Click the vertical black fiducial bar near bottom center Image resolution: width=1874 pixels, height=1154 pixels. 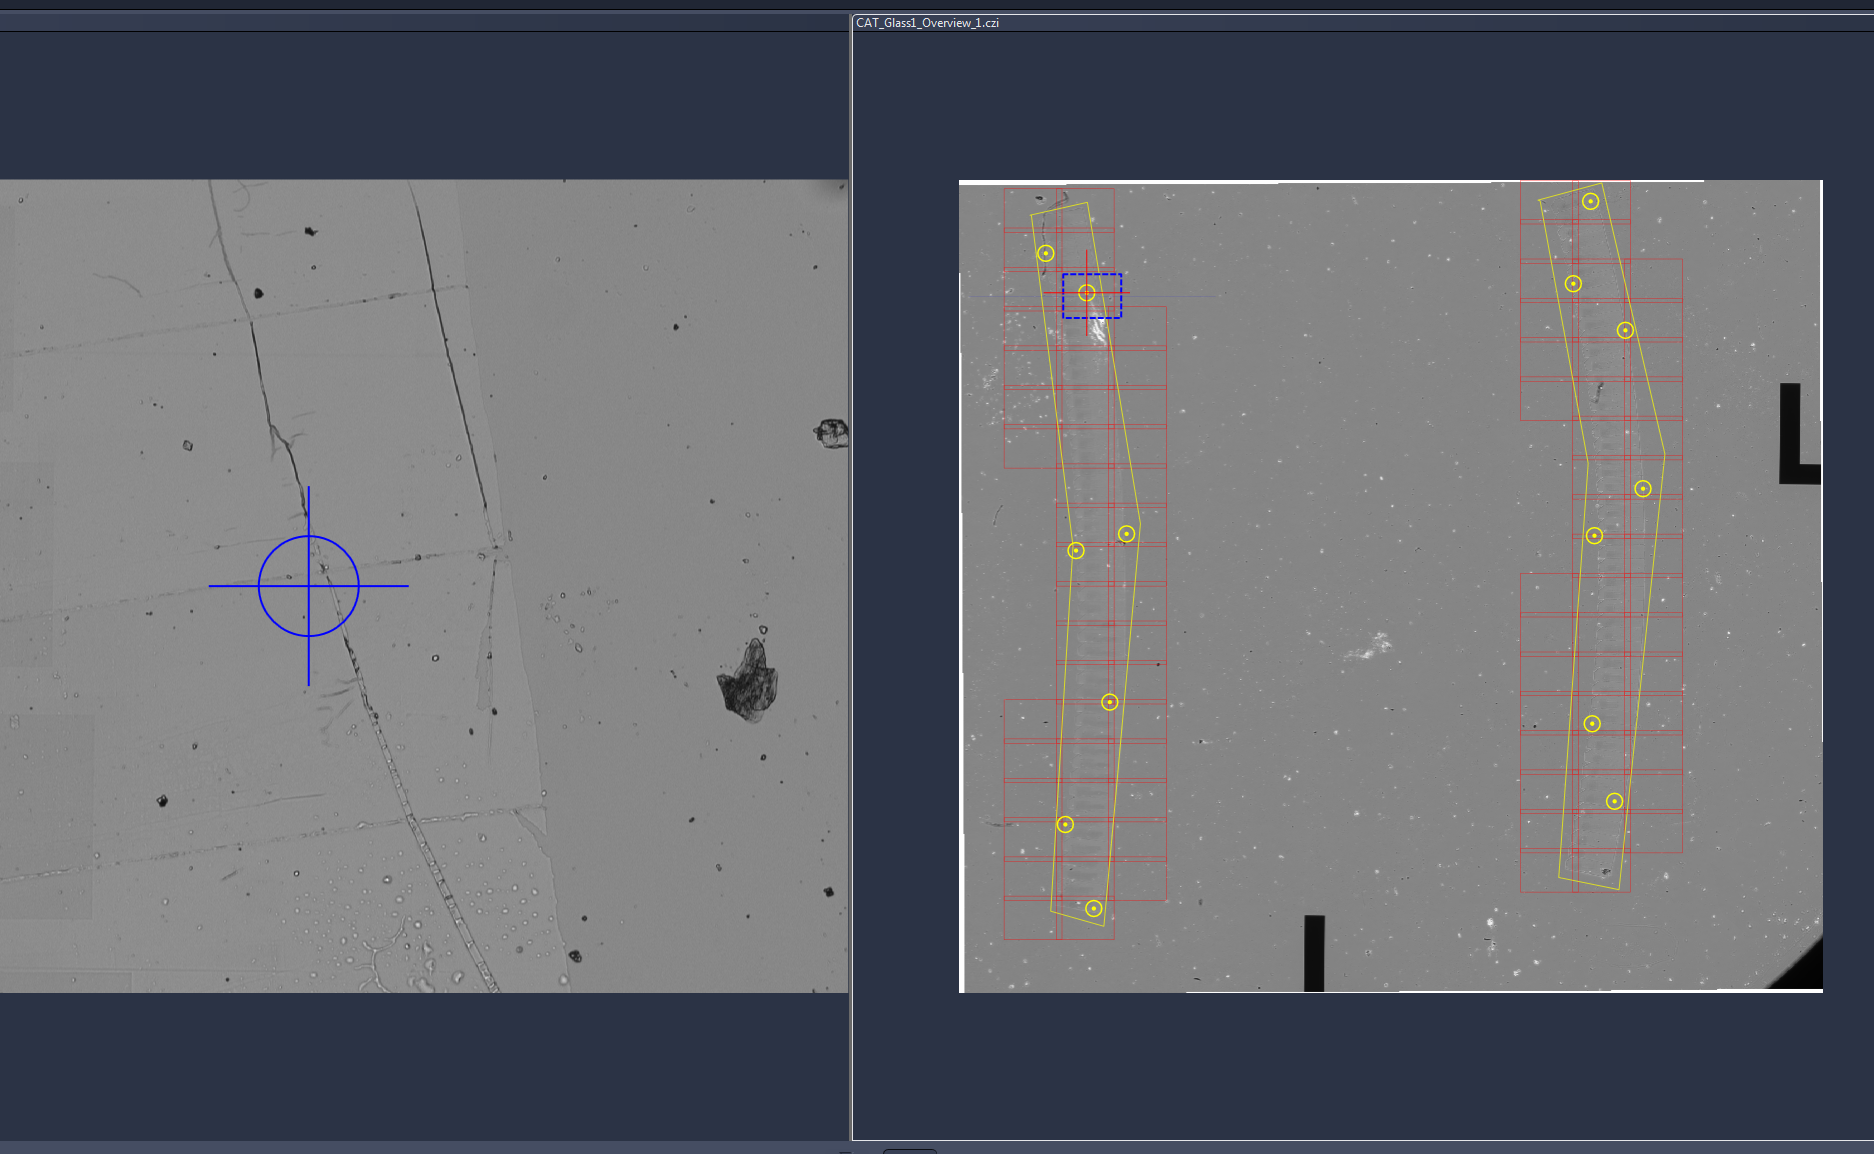click(x=1313, y=953)
